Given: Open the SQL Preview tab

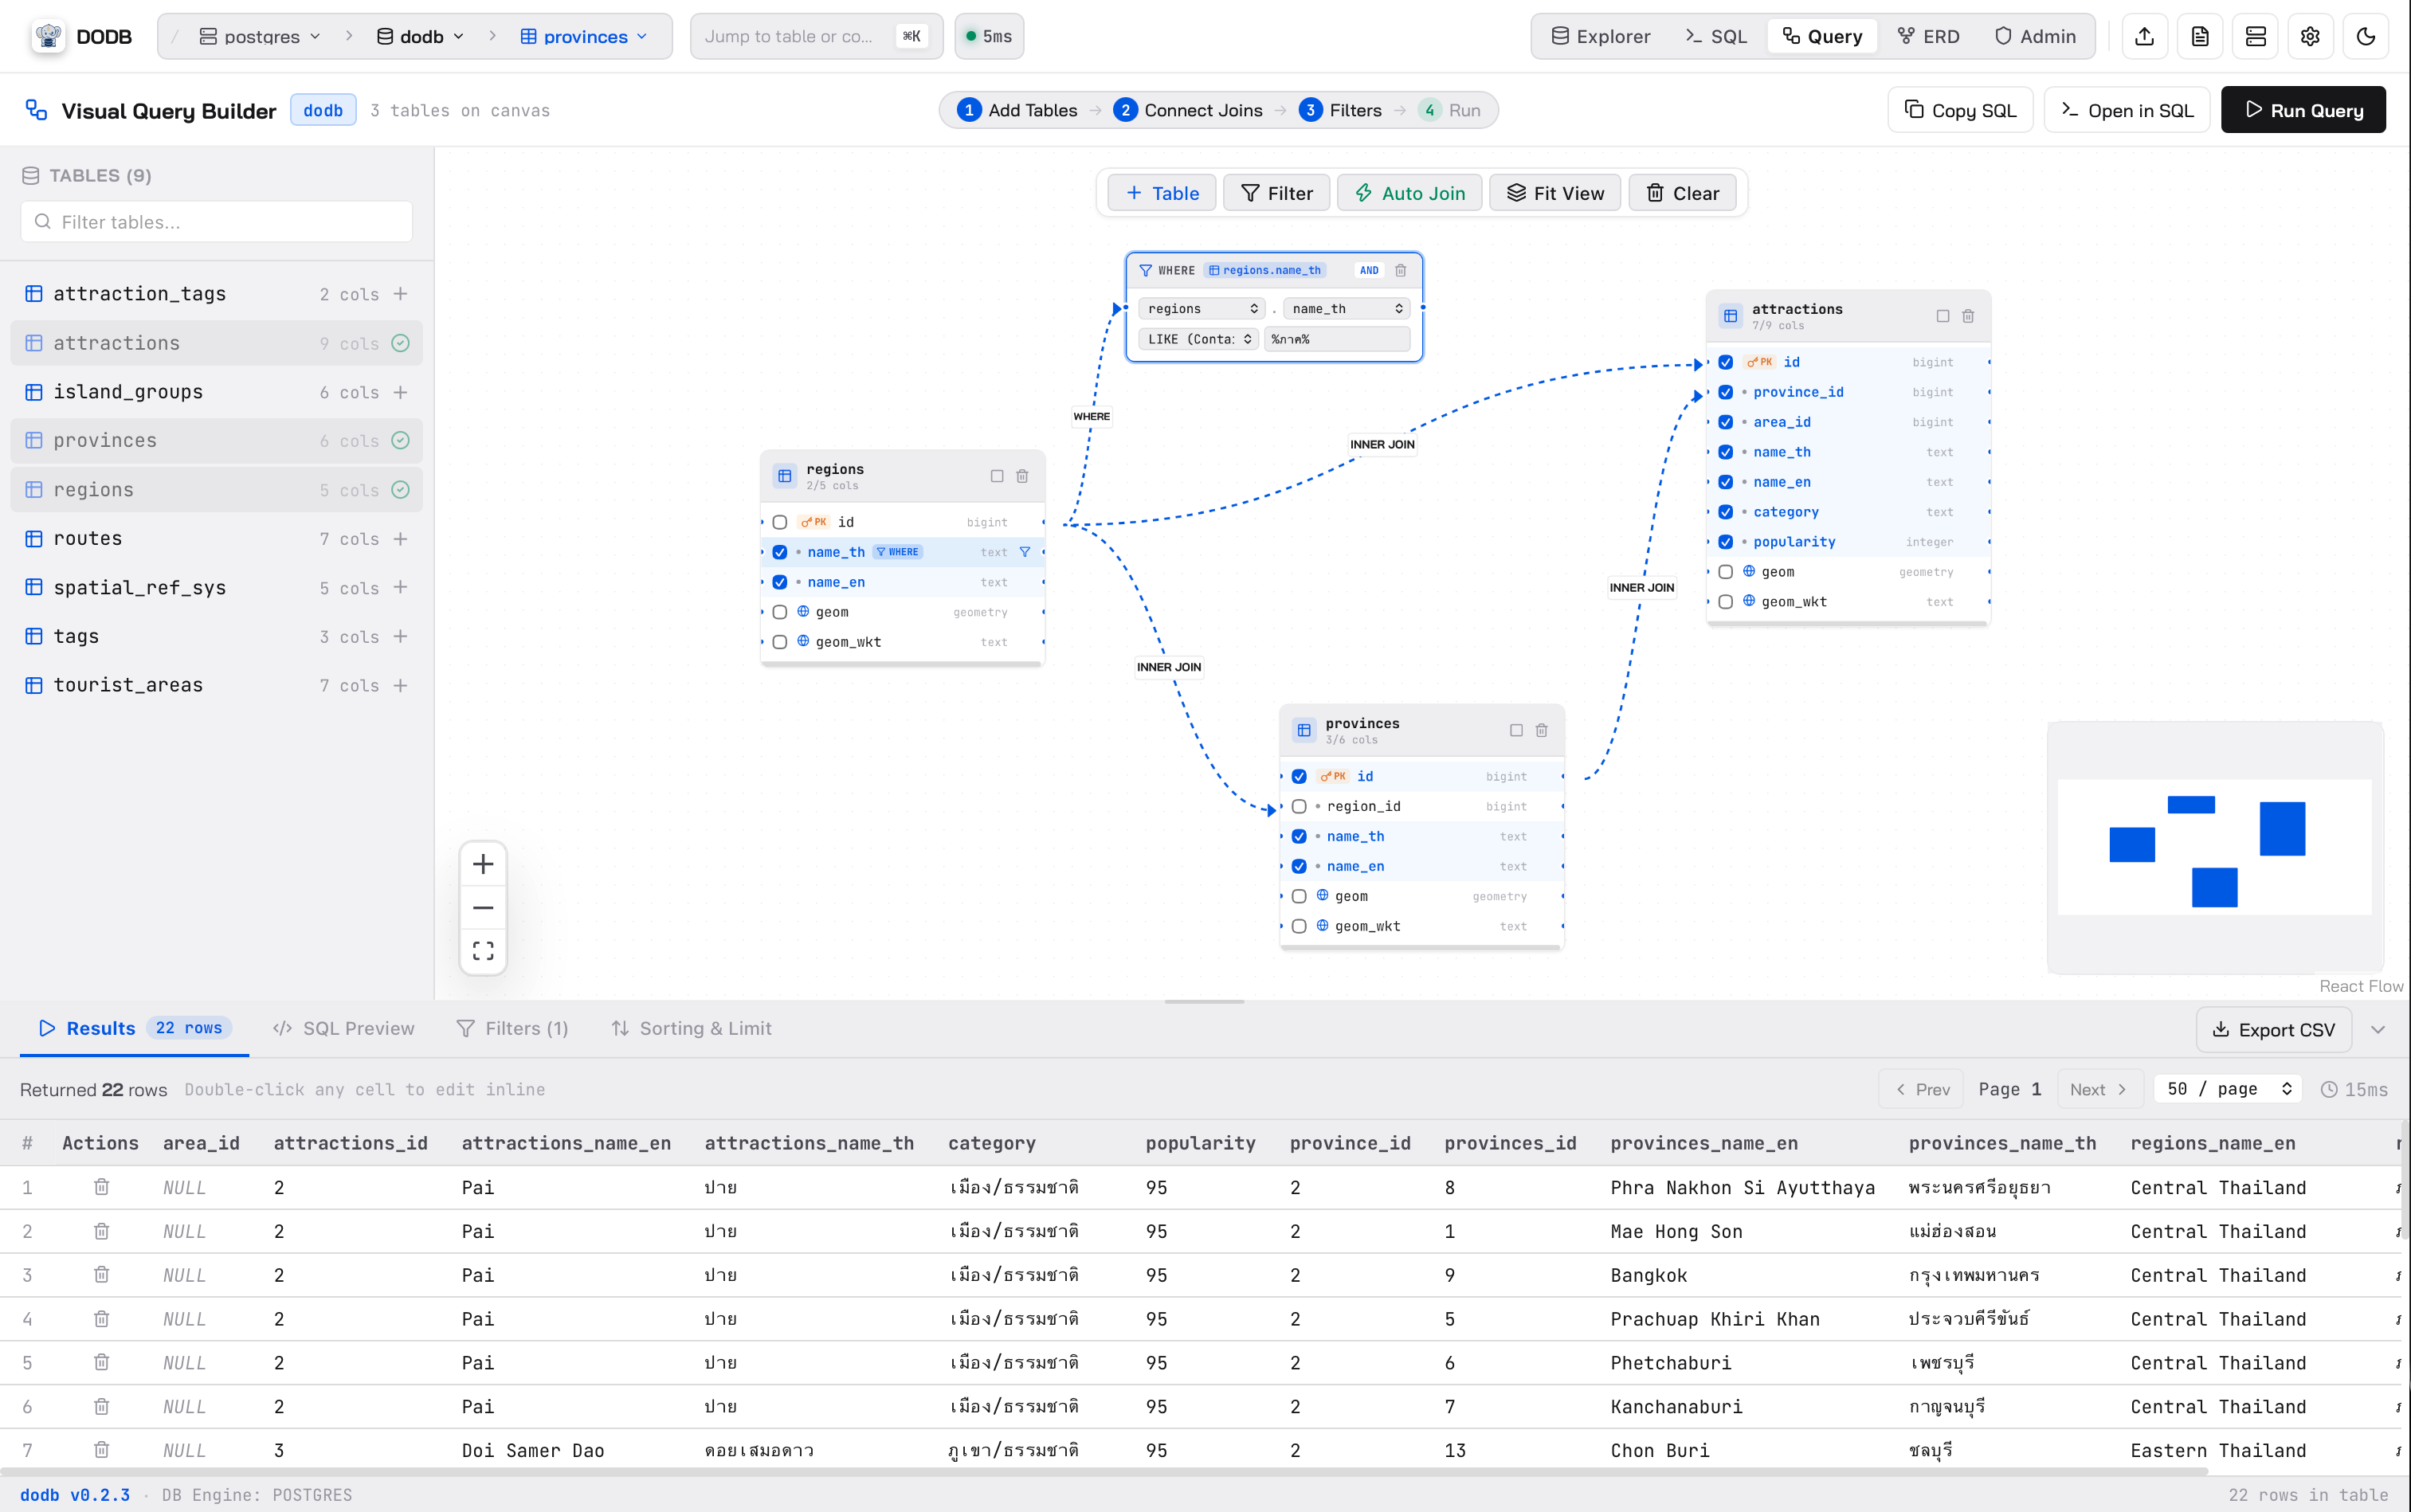Looking at the screenshot, I should tap(344, 1028).
